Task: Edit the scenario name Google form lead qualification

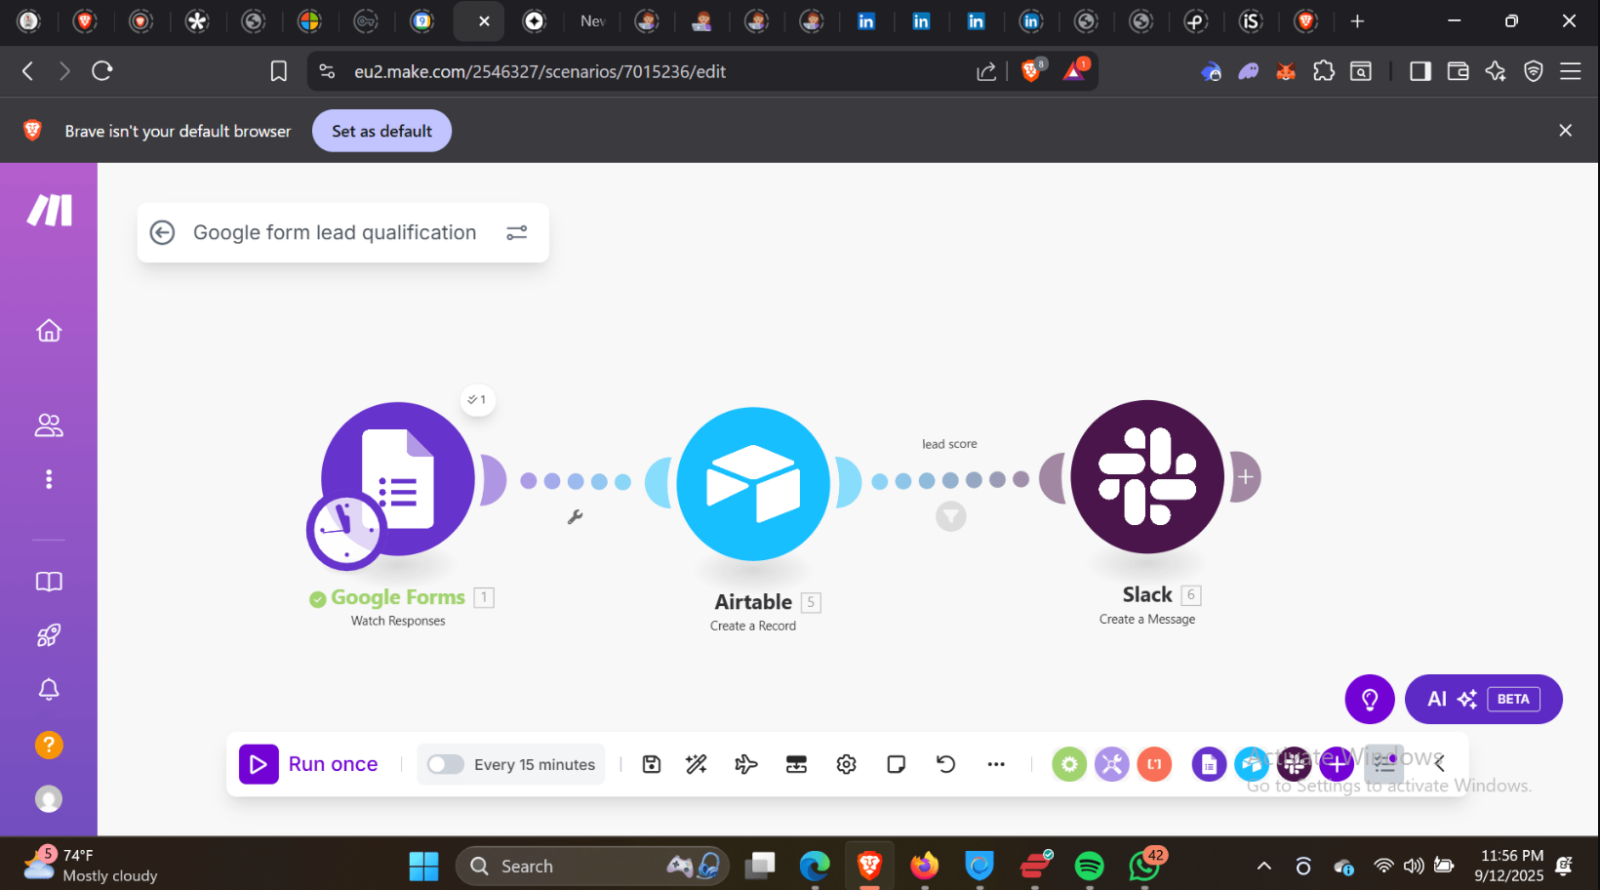Action: [335, 233]
